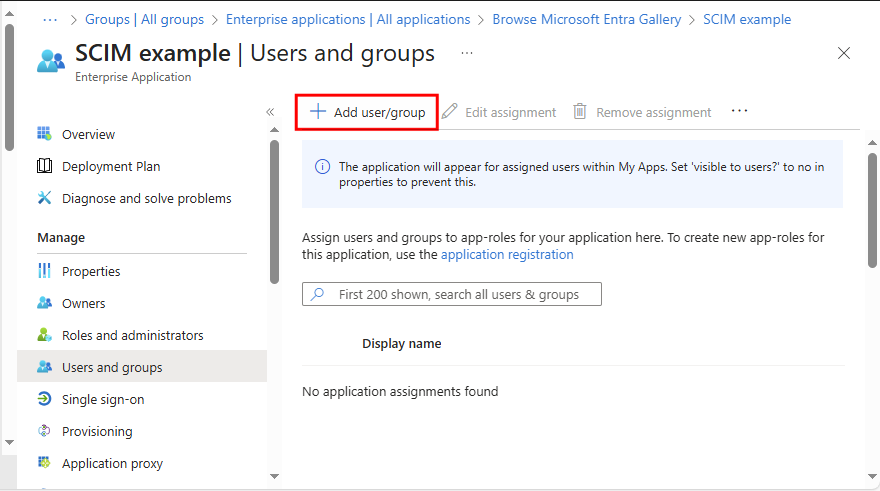Click the info icon in the blue banner
Image resolution: width=880 pixels, height=491 pixels.
[322, 167]
